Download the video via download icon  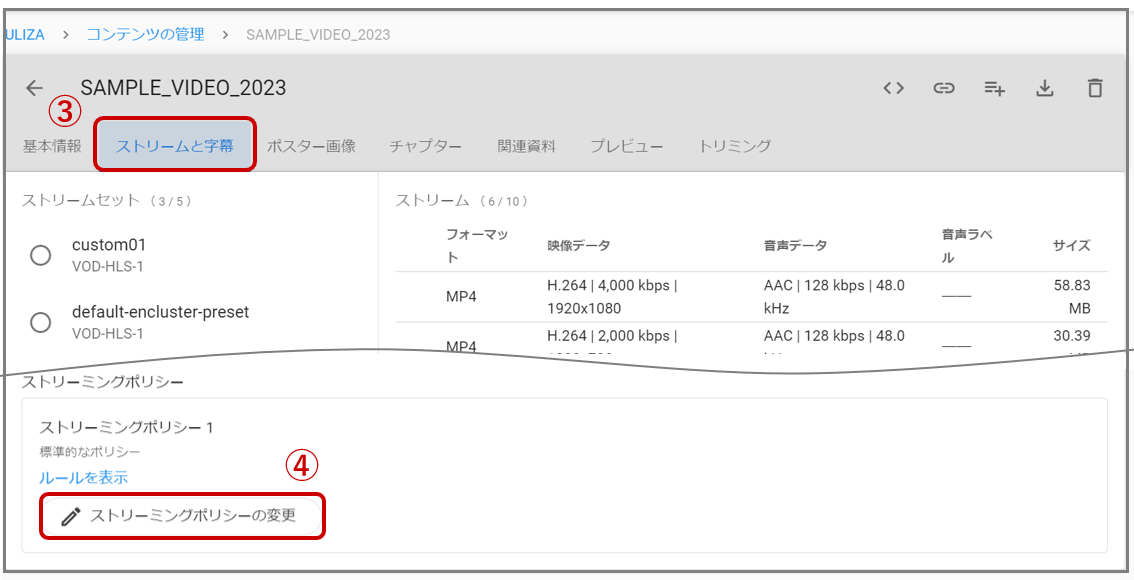tap(1044, 88)
